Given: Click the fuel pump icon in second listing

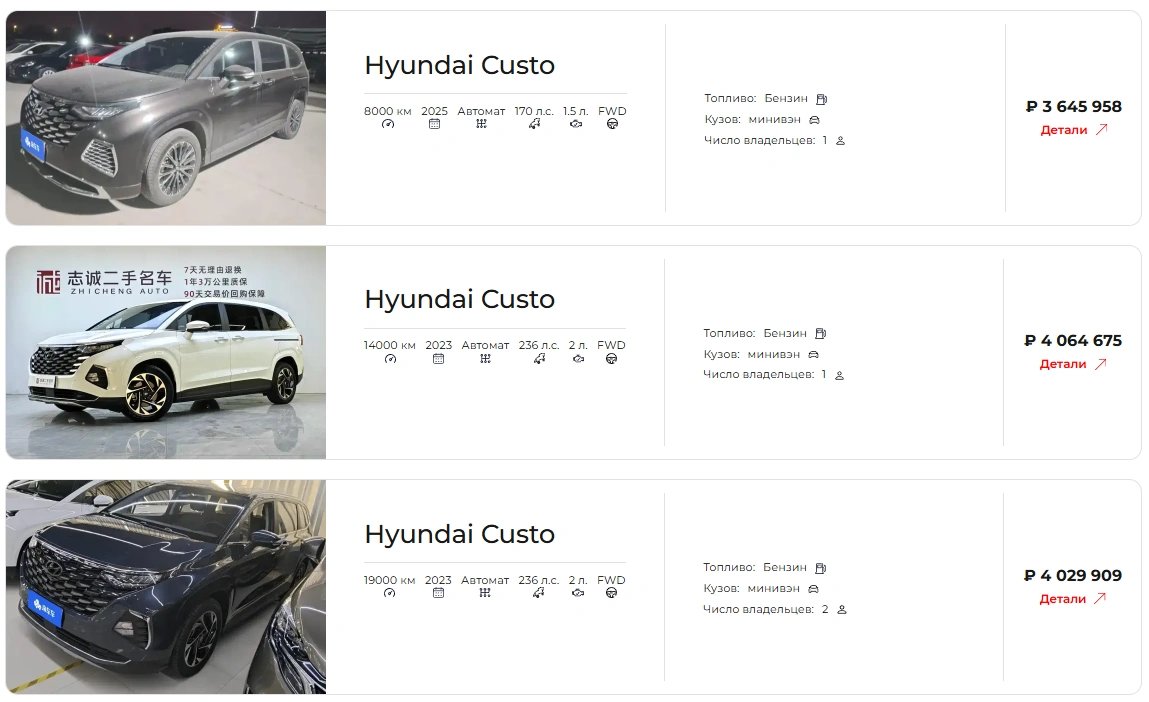Looking at the screenshot, I should click(x=821, y=333).
